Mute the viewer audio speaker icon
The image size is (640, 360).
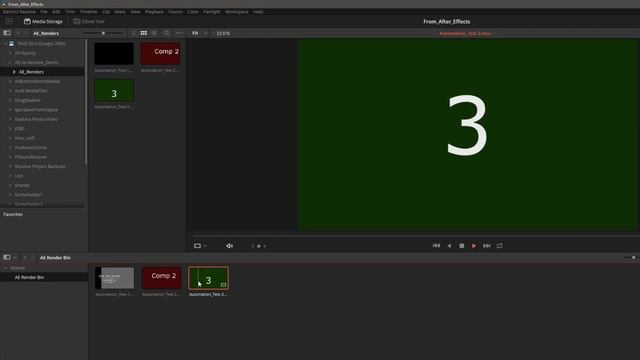click(x=229, y=246)
